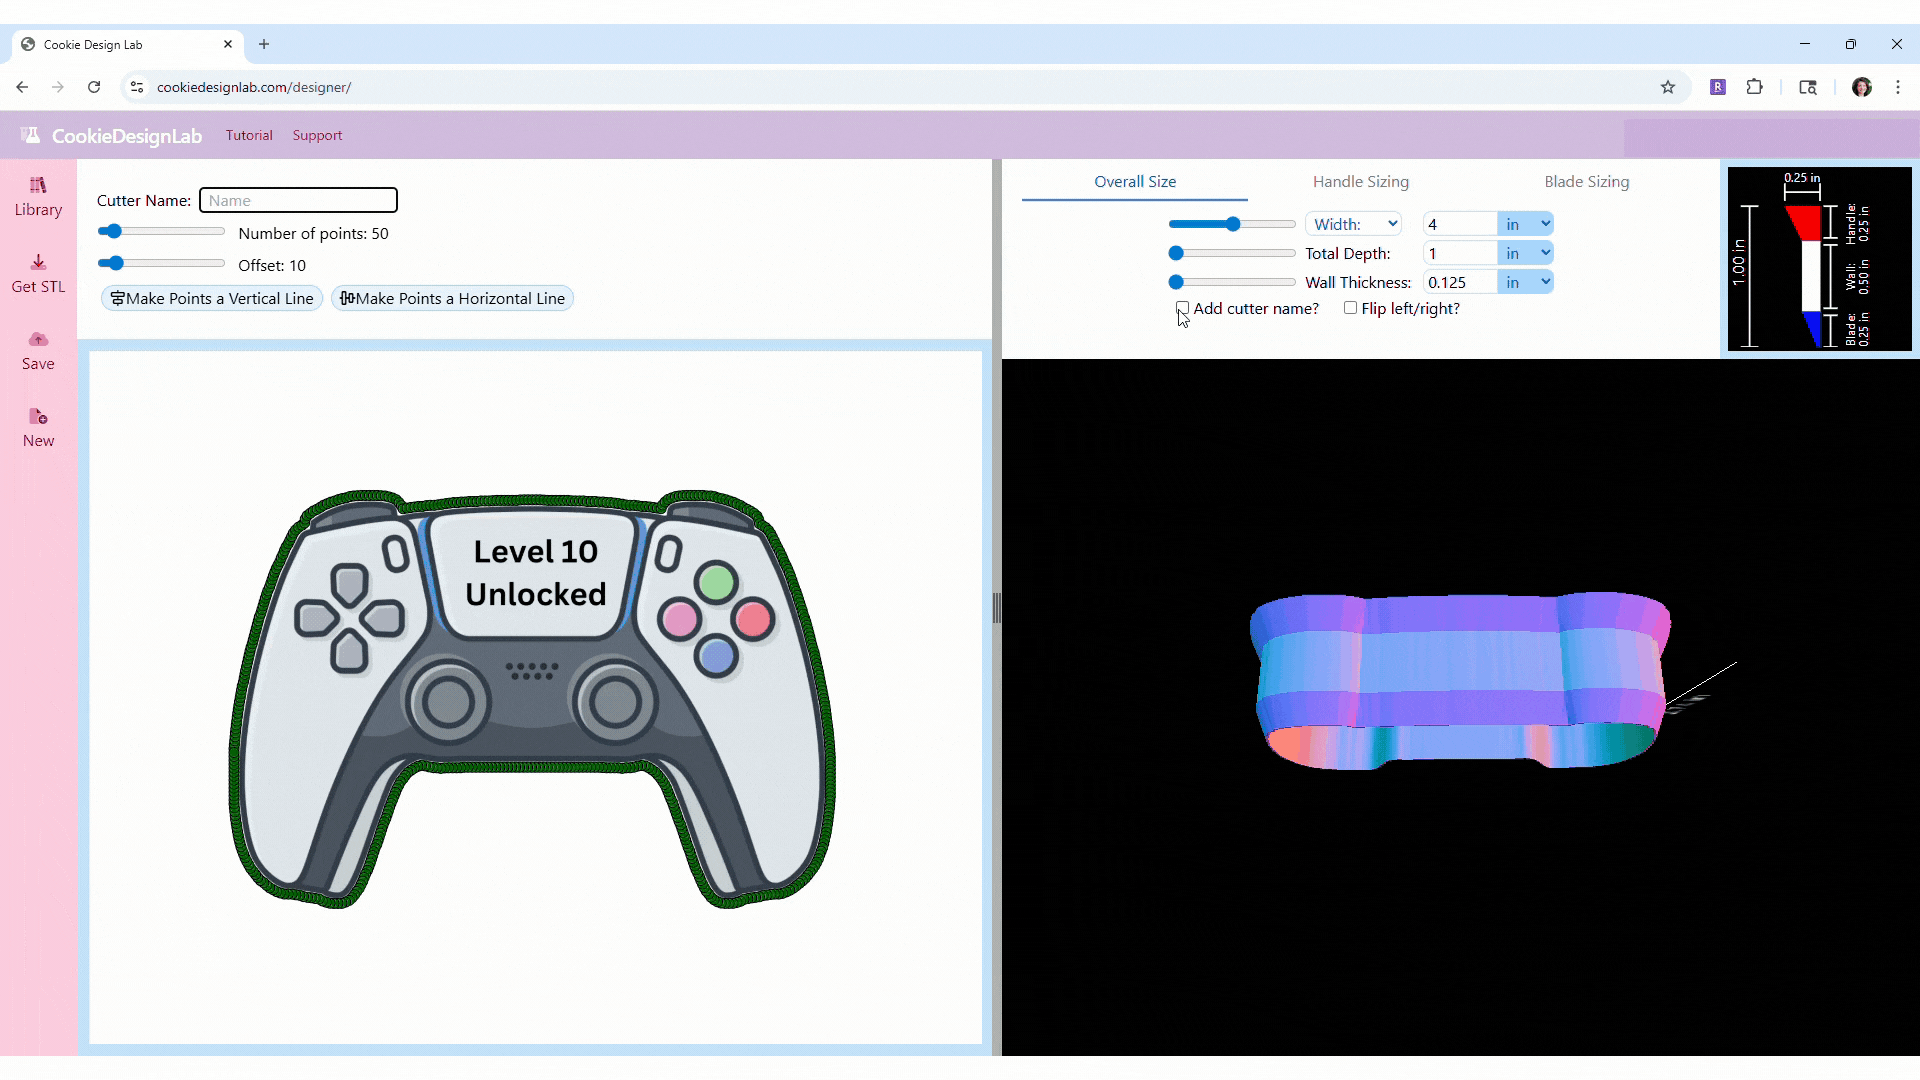Toggle the Flip left/right checkbox
The image size is (1920, 1080).
coord(1351,308)
